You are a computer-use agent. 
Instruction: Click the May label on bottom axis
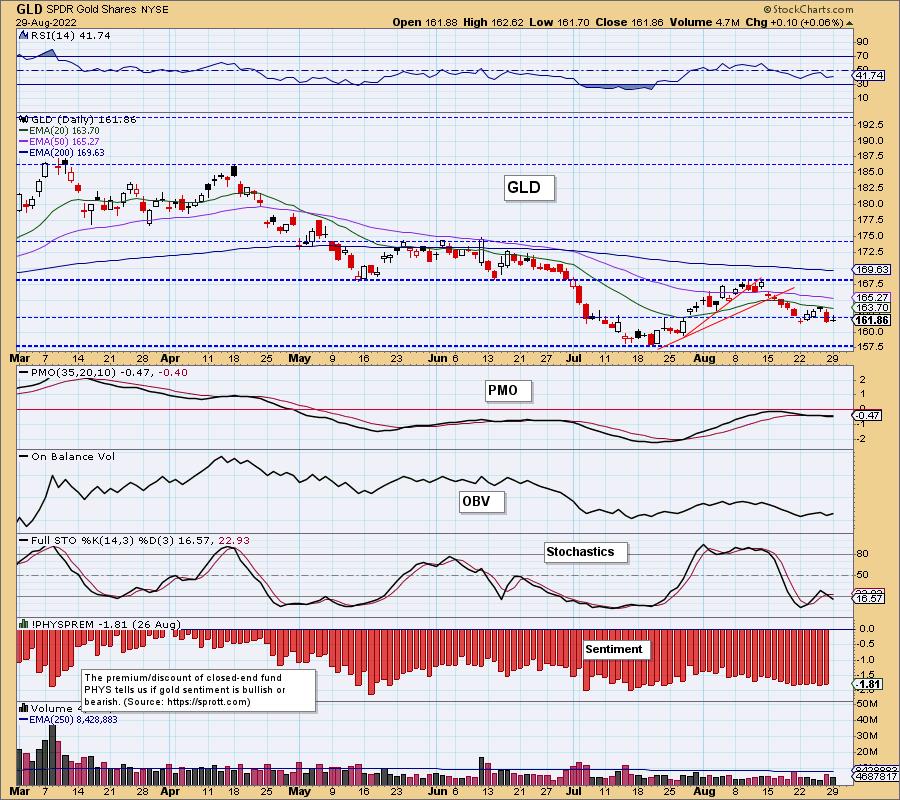coord(299,791)
